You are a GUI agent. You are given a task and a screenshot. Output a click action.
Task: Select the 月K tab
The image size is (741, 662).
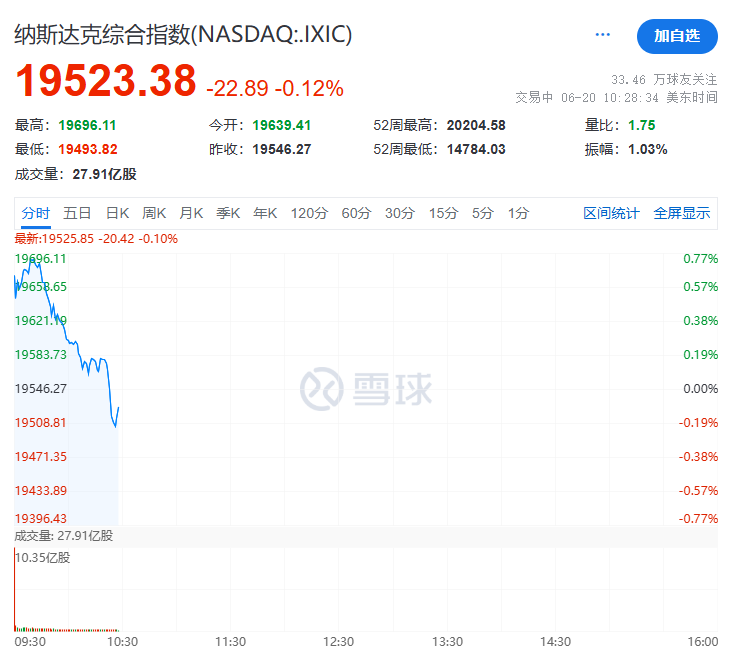[x=191, y=213]
